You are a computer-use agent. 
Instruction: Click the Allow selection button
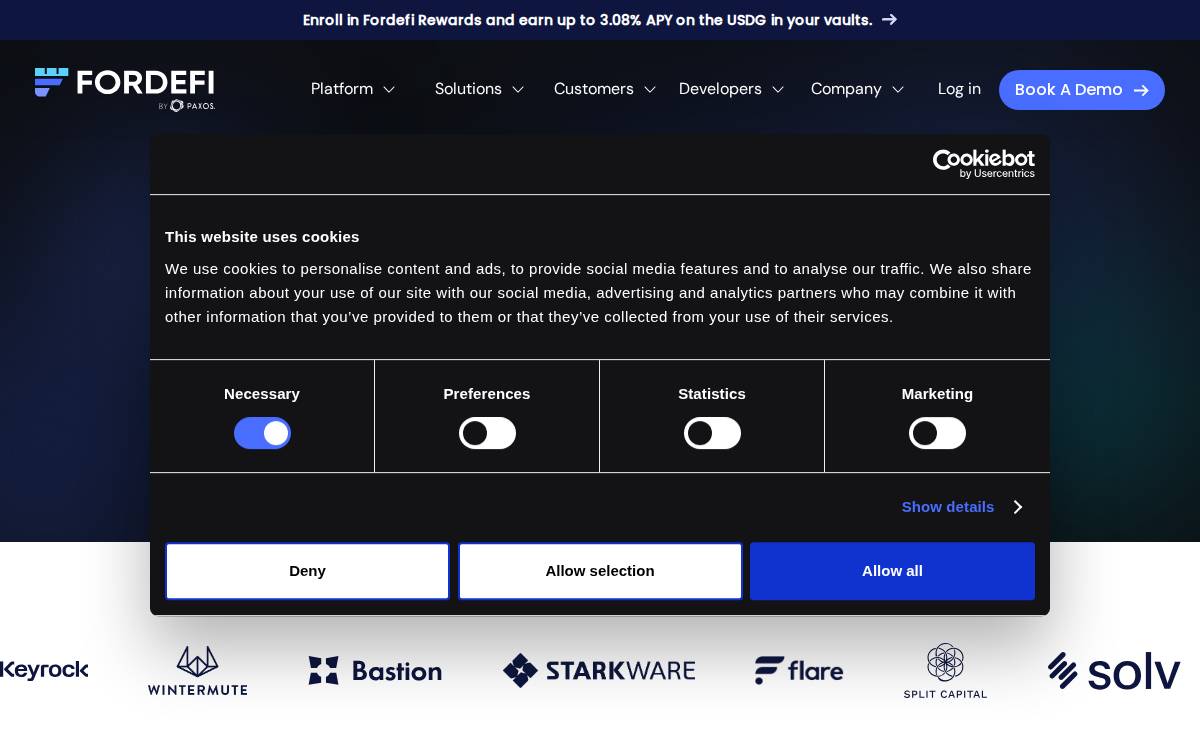click(600, 571)
